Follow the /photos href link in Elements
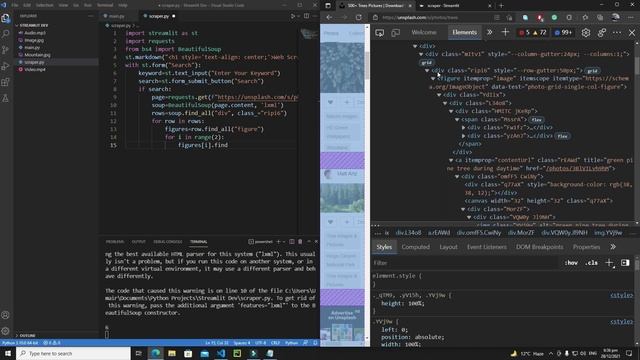Viewport: 640px width, 360px height. tap(577, 169)
